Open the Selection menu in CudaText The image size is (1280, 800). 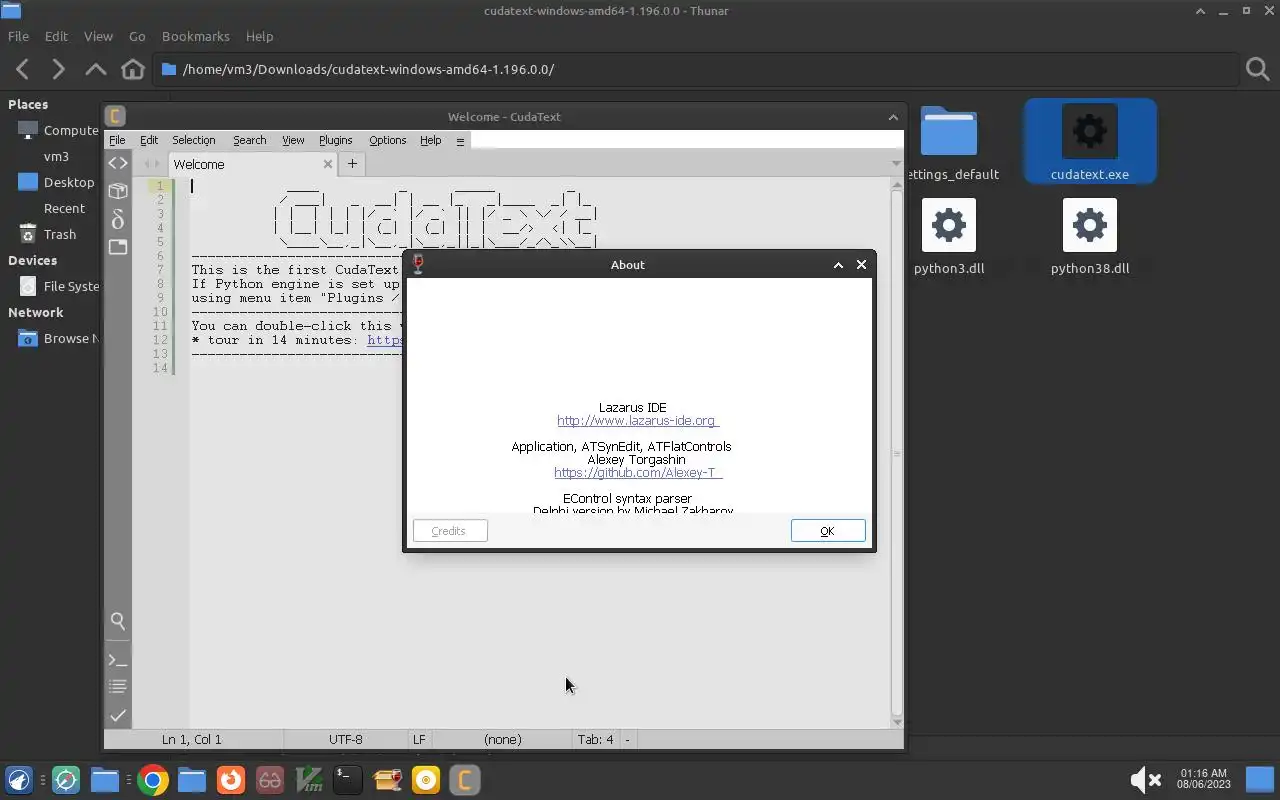click(x=193, y=140)
